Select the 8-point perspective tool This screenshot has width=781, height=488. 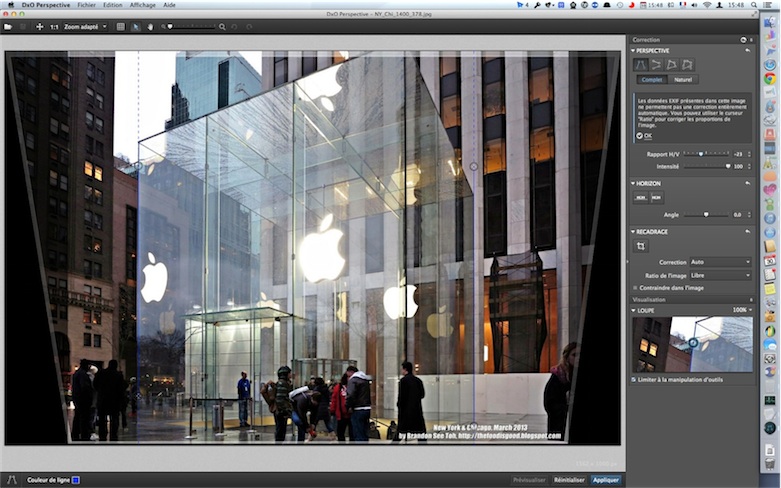(687, 65)
